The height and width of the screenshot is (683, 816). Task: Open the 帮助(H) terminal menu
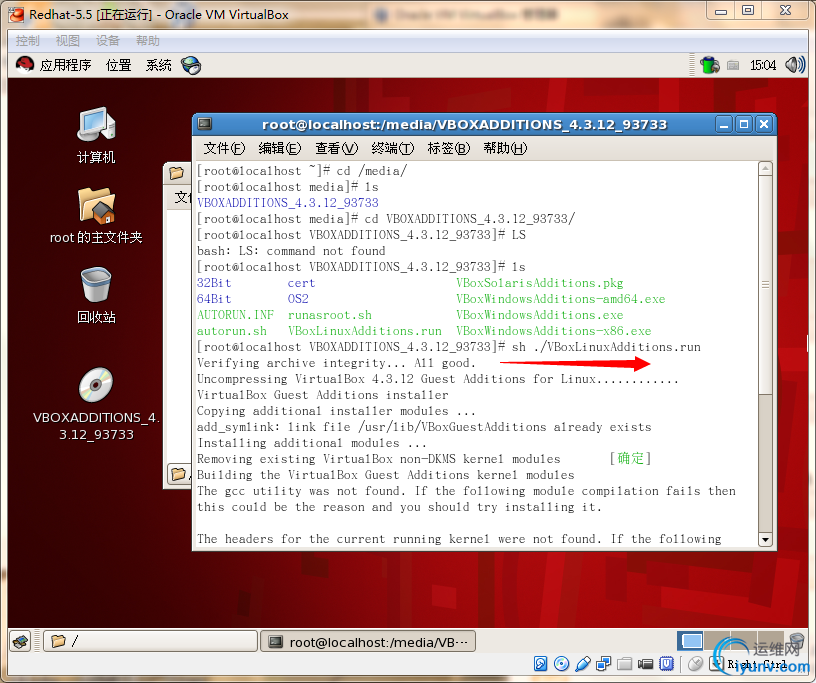point(505,148)
